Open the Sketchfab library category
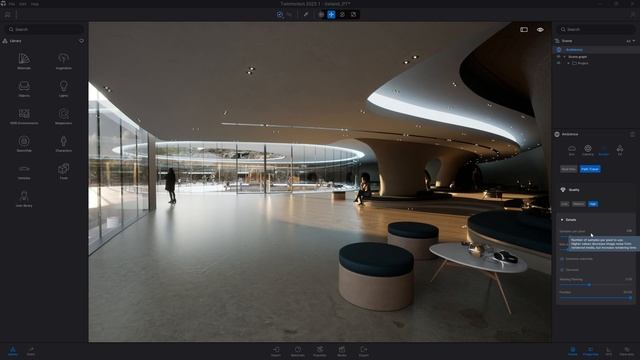640x360 pixels. (24, 144)
